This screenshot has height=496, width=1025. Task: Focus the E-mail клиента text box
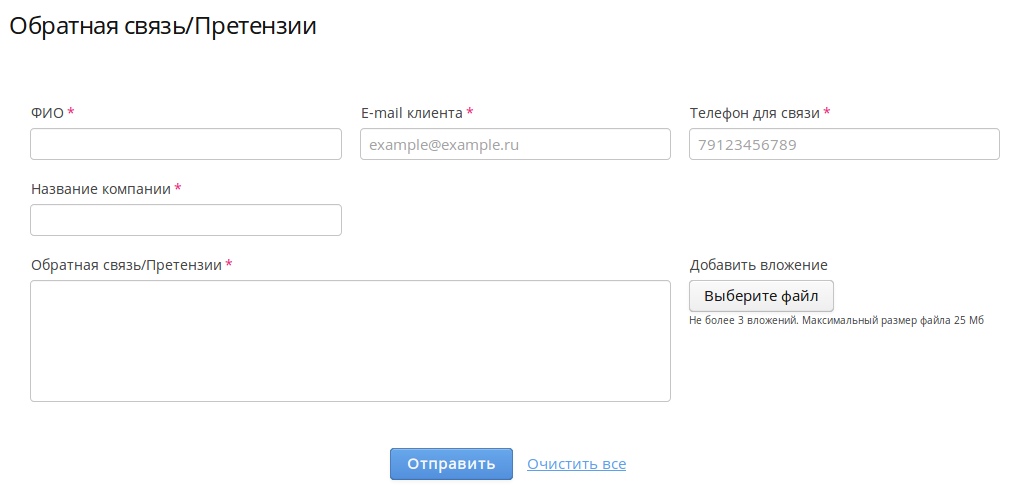coord(515,144)
